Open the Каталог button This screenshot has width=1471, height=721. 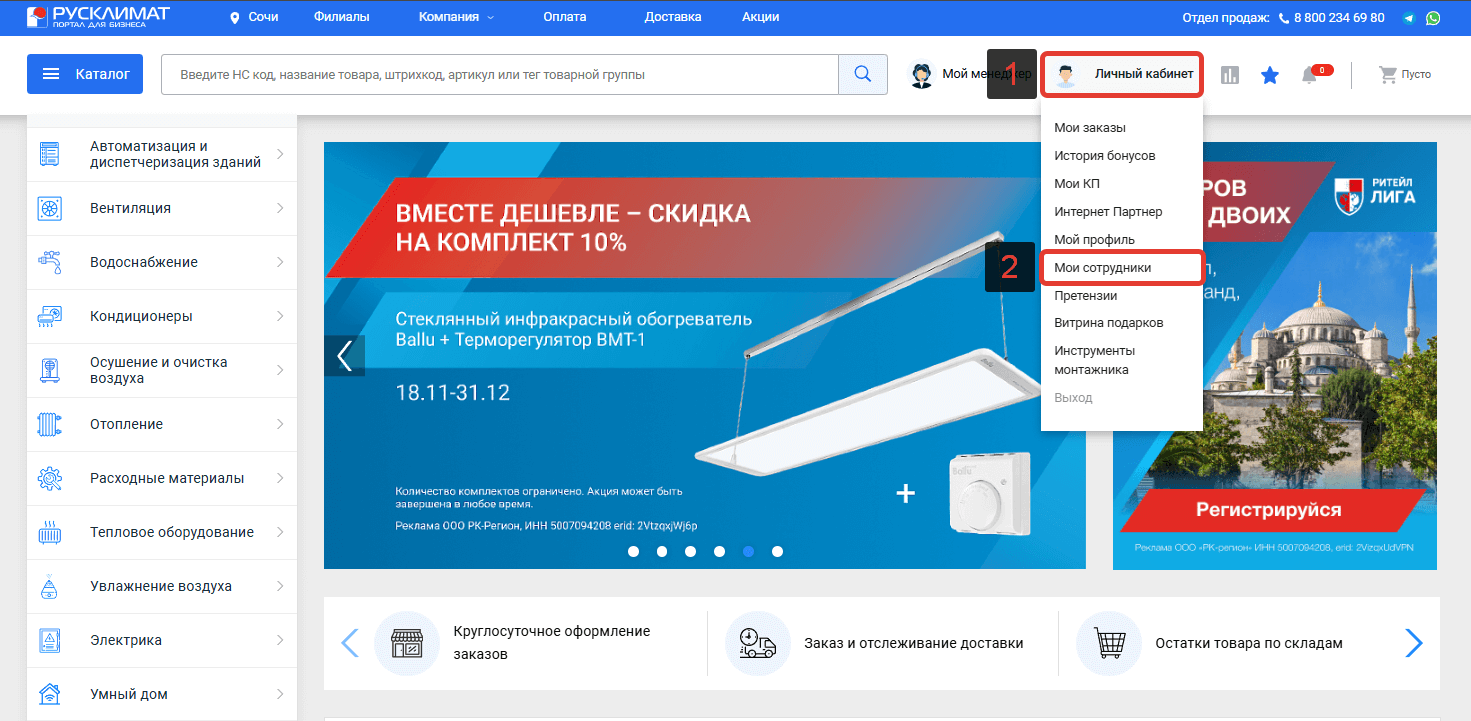click(x=85, y=74)
